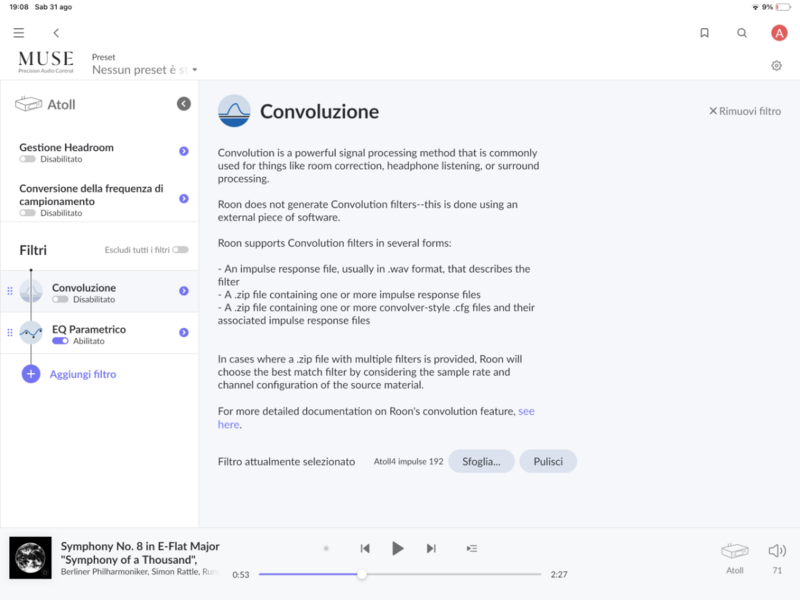The image size is (800, 600).
Task: Click the Sfoglia... button
Action: [482, 461]
